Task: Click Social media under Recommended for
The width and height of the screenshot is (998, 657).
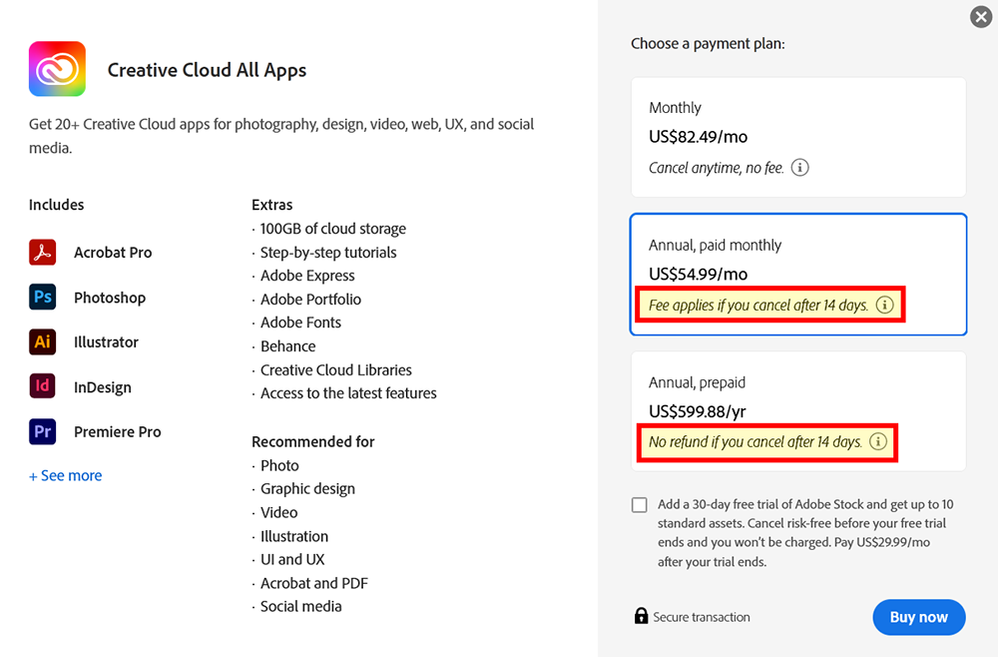Action: tap(300, 607)
